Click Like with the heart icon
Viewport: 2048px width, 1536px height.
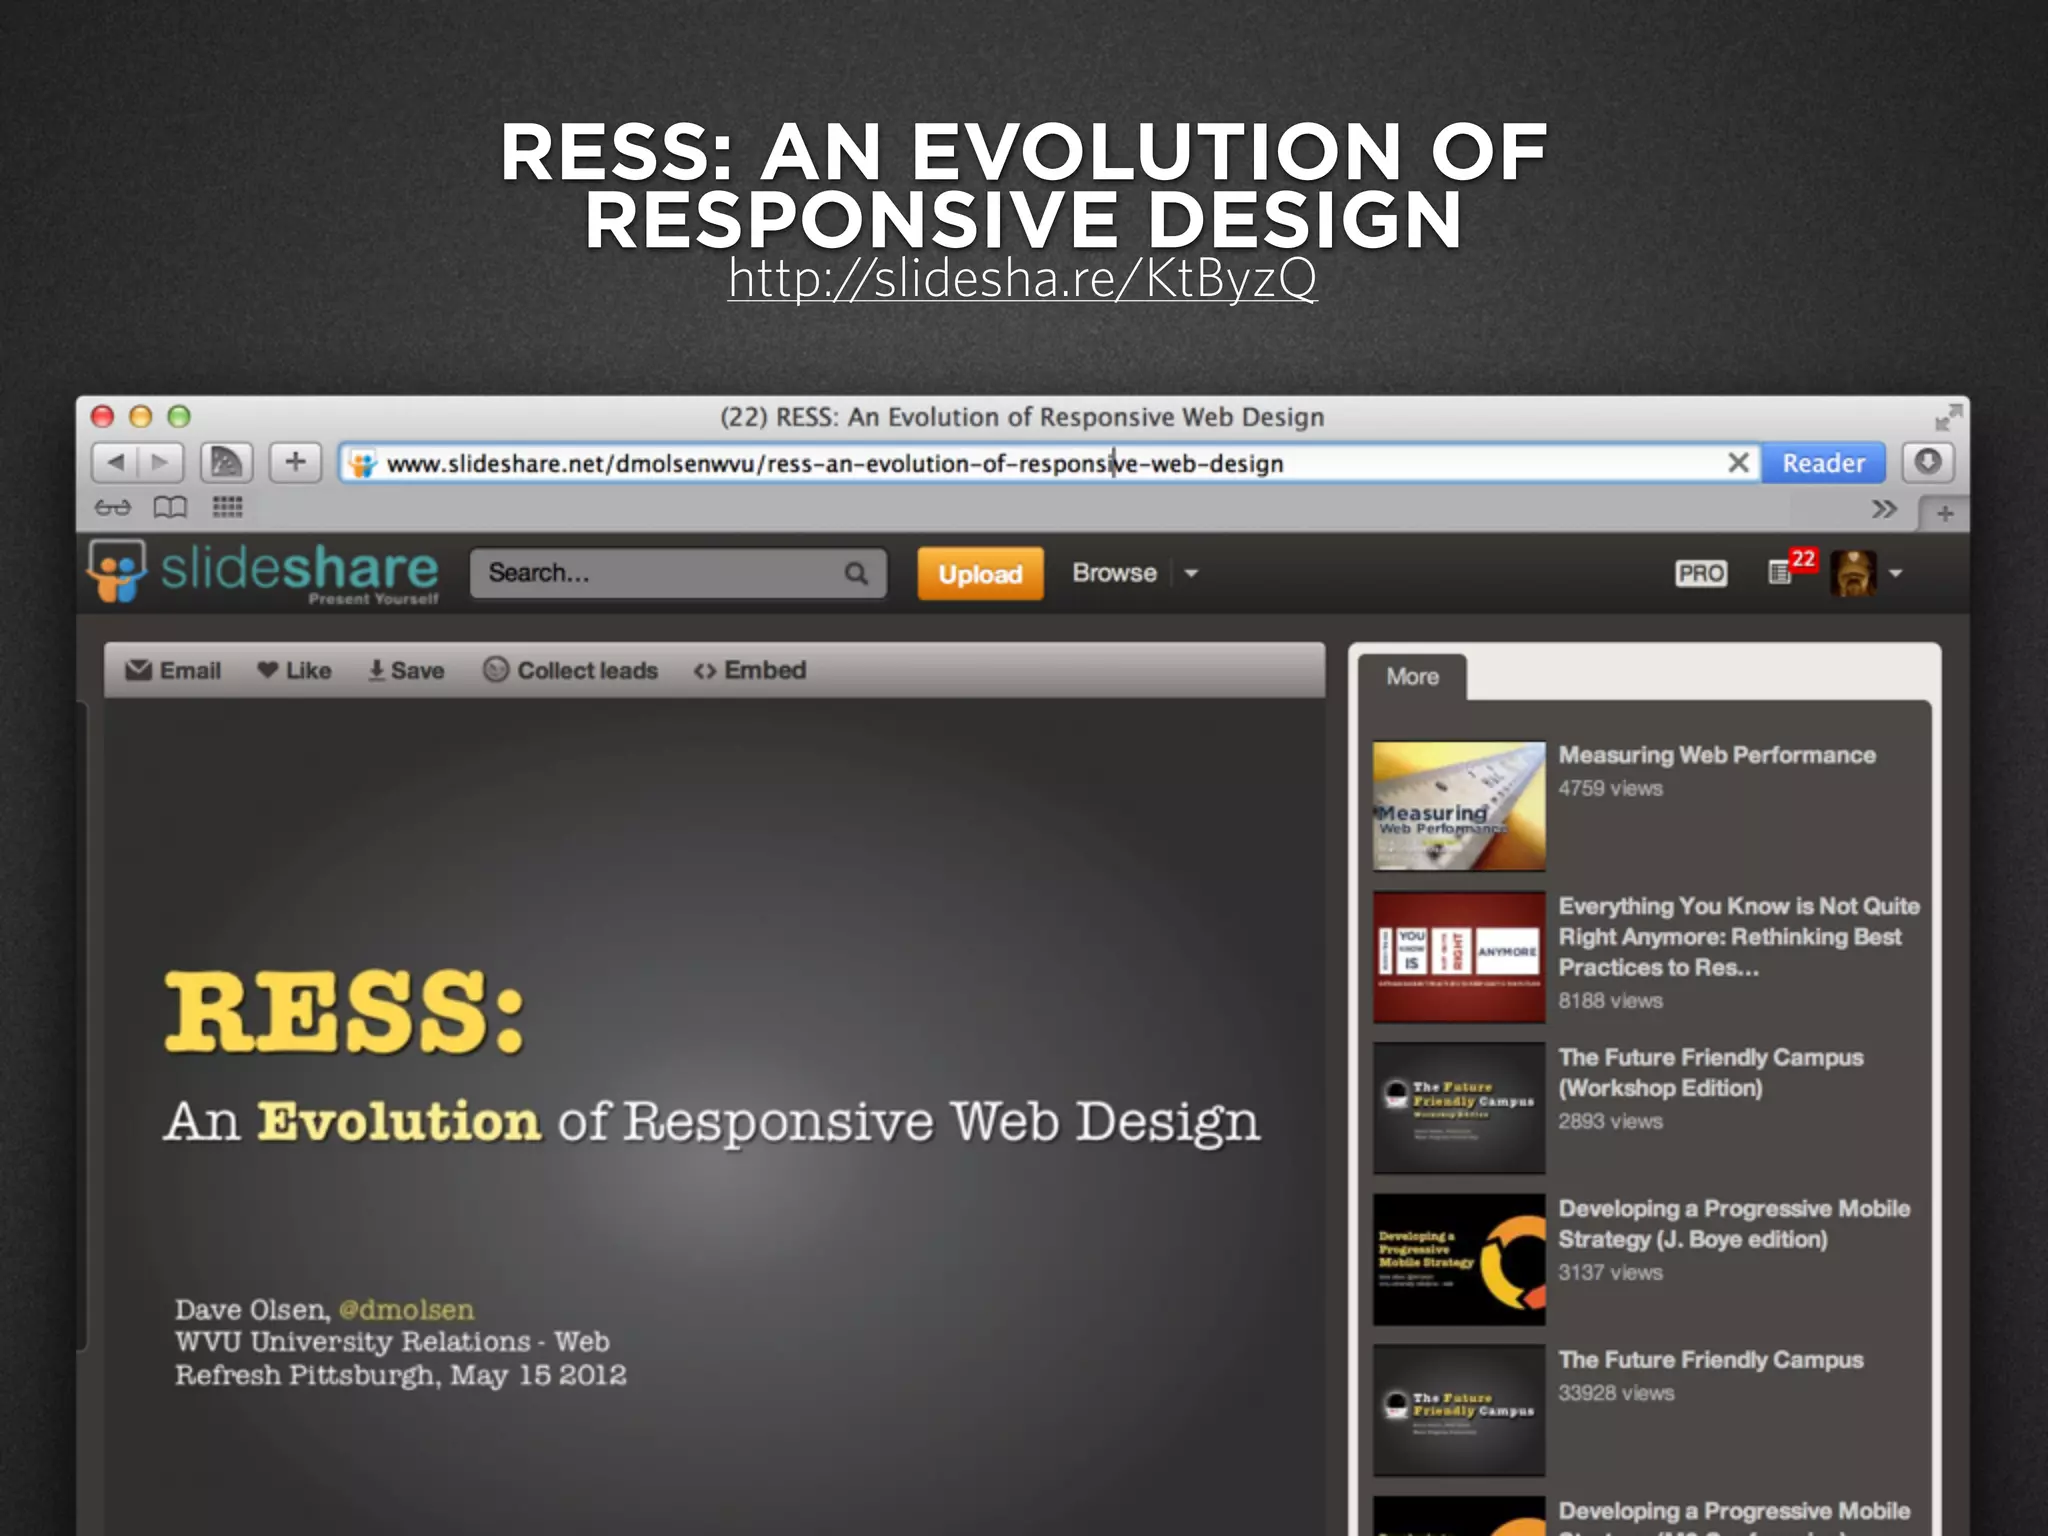tap(294, 670)
